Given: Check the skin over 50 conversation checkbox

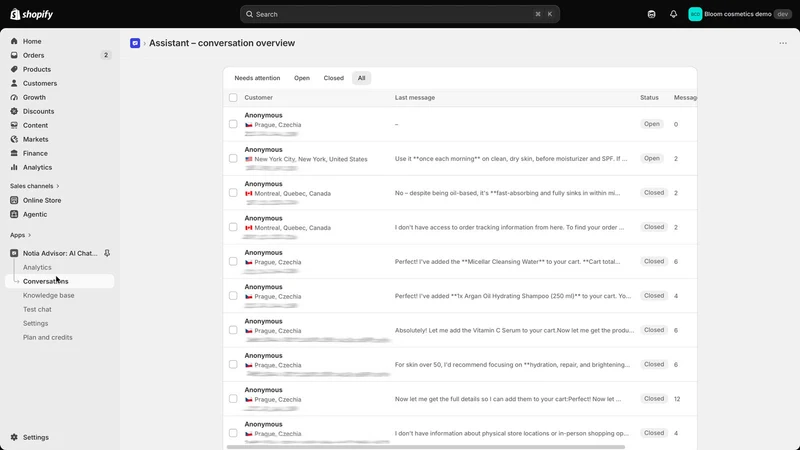Looking at the screenshot, I should (x=233, y=364).
